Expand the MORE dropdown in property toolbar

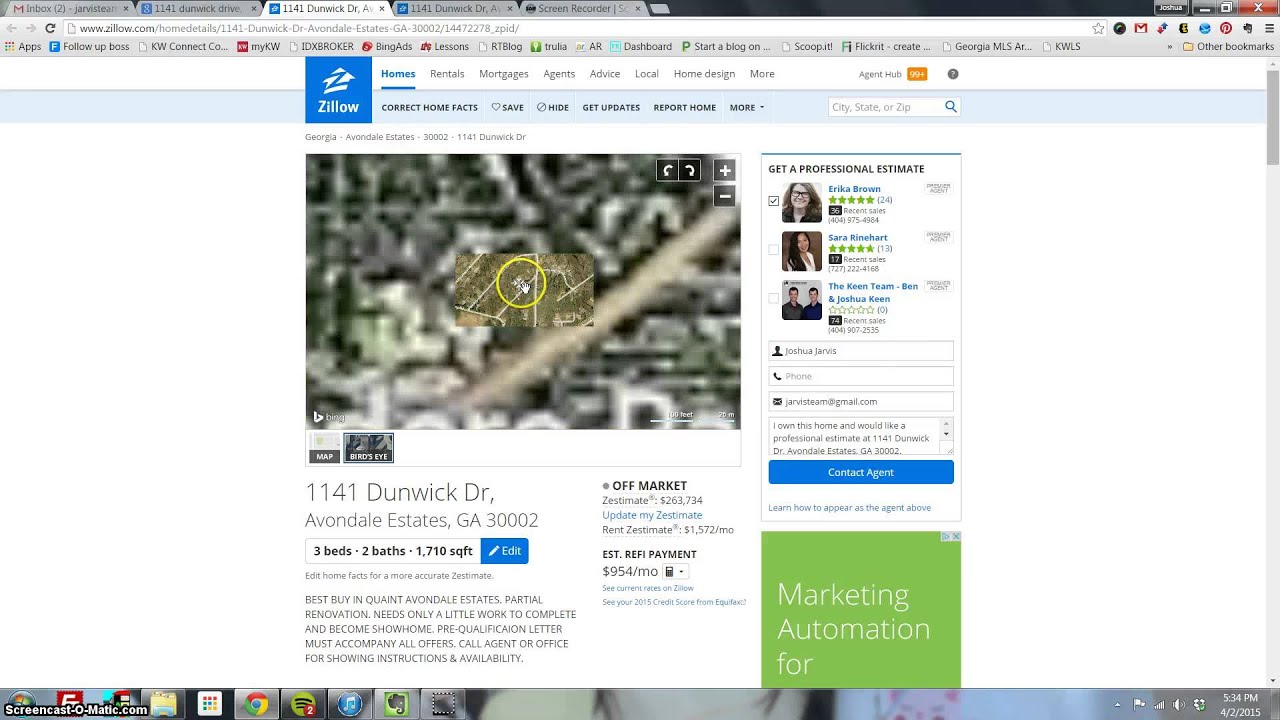[x=746, y=107]
